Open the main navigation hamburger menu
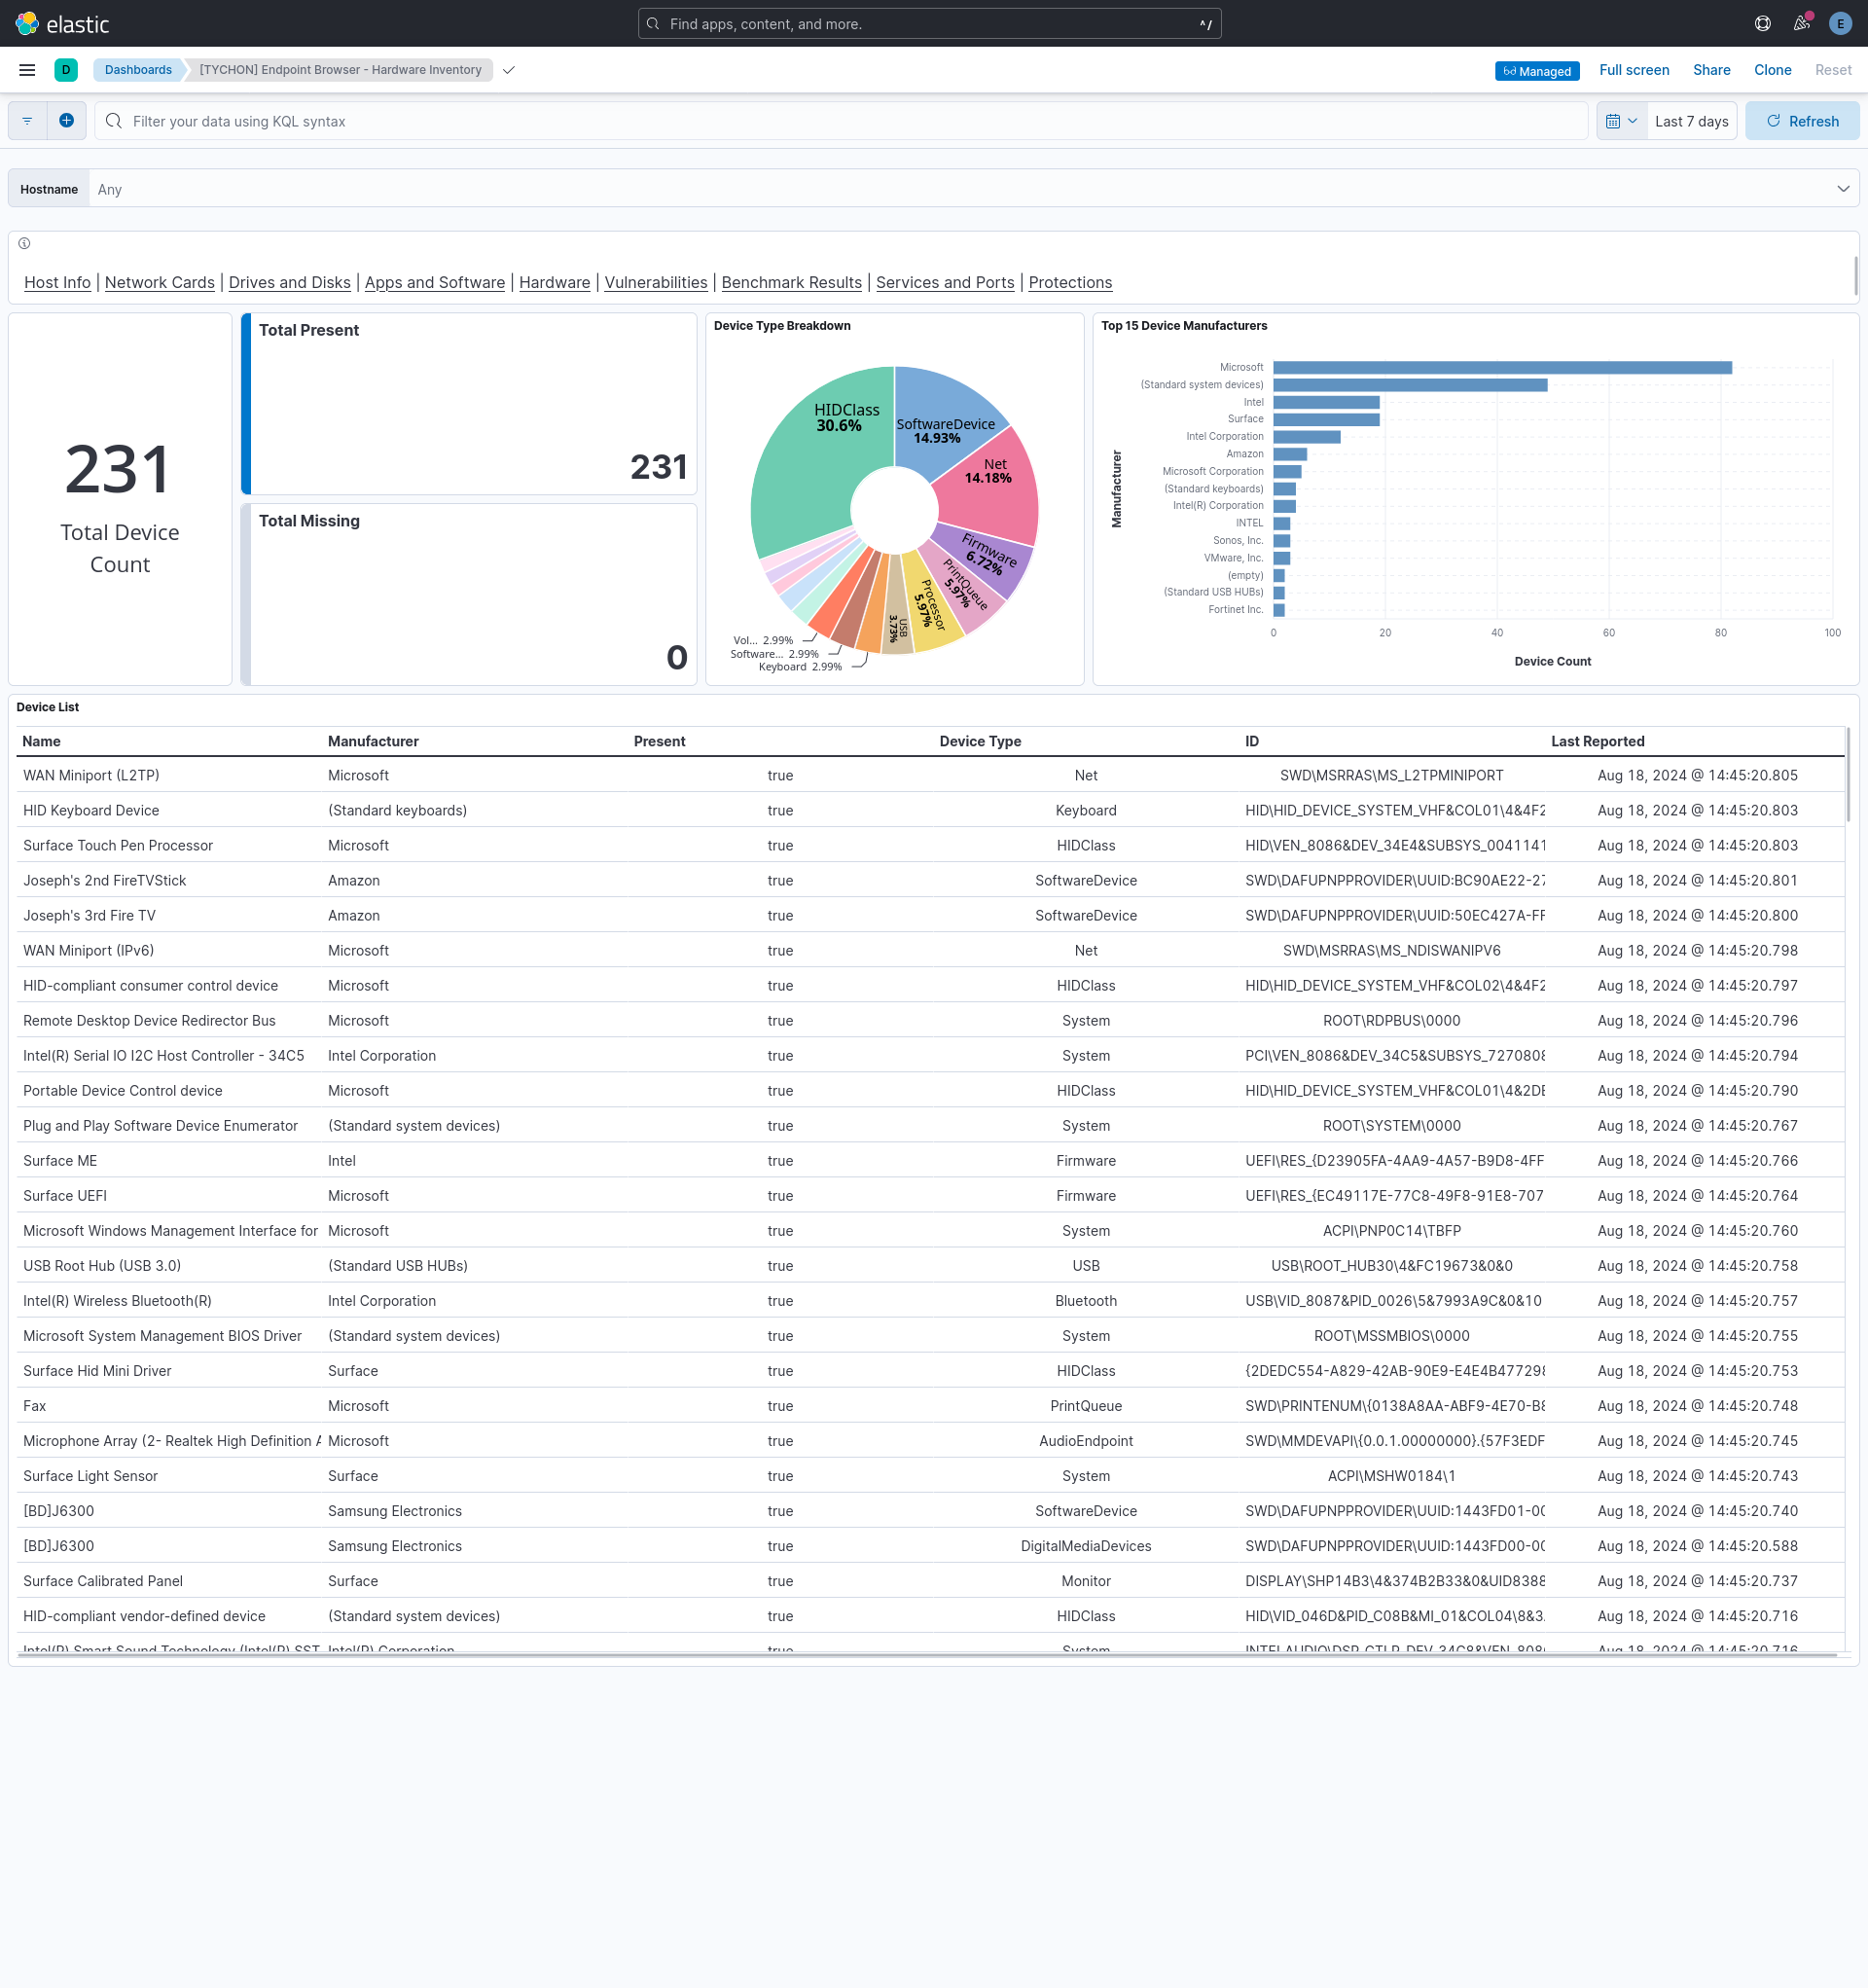Image resolution: width=1868 pixels, height=1988 pixels. coord(27,70)
